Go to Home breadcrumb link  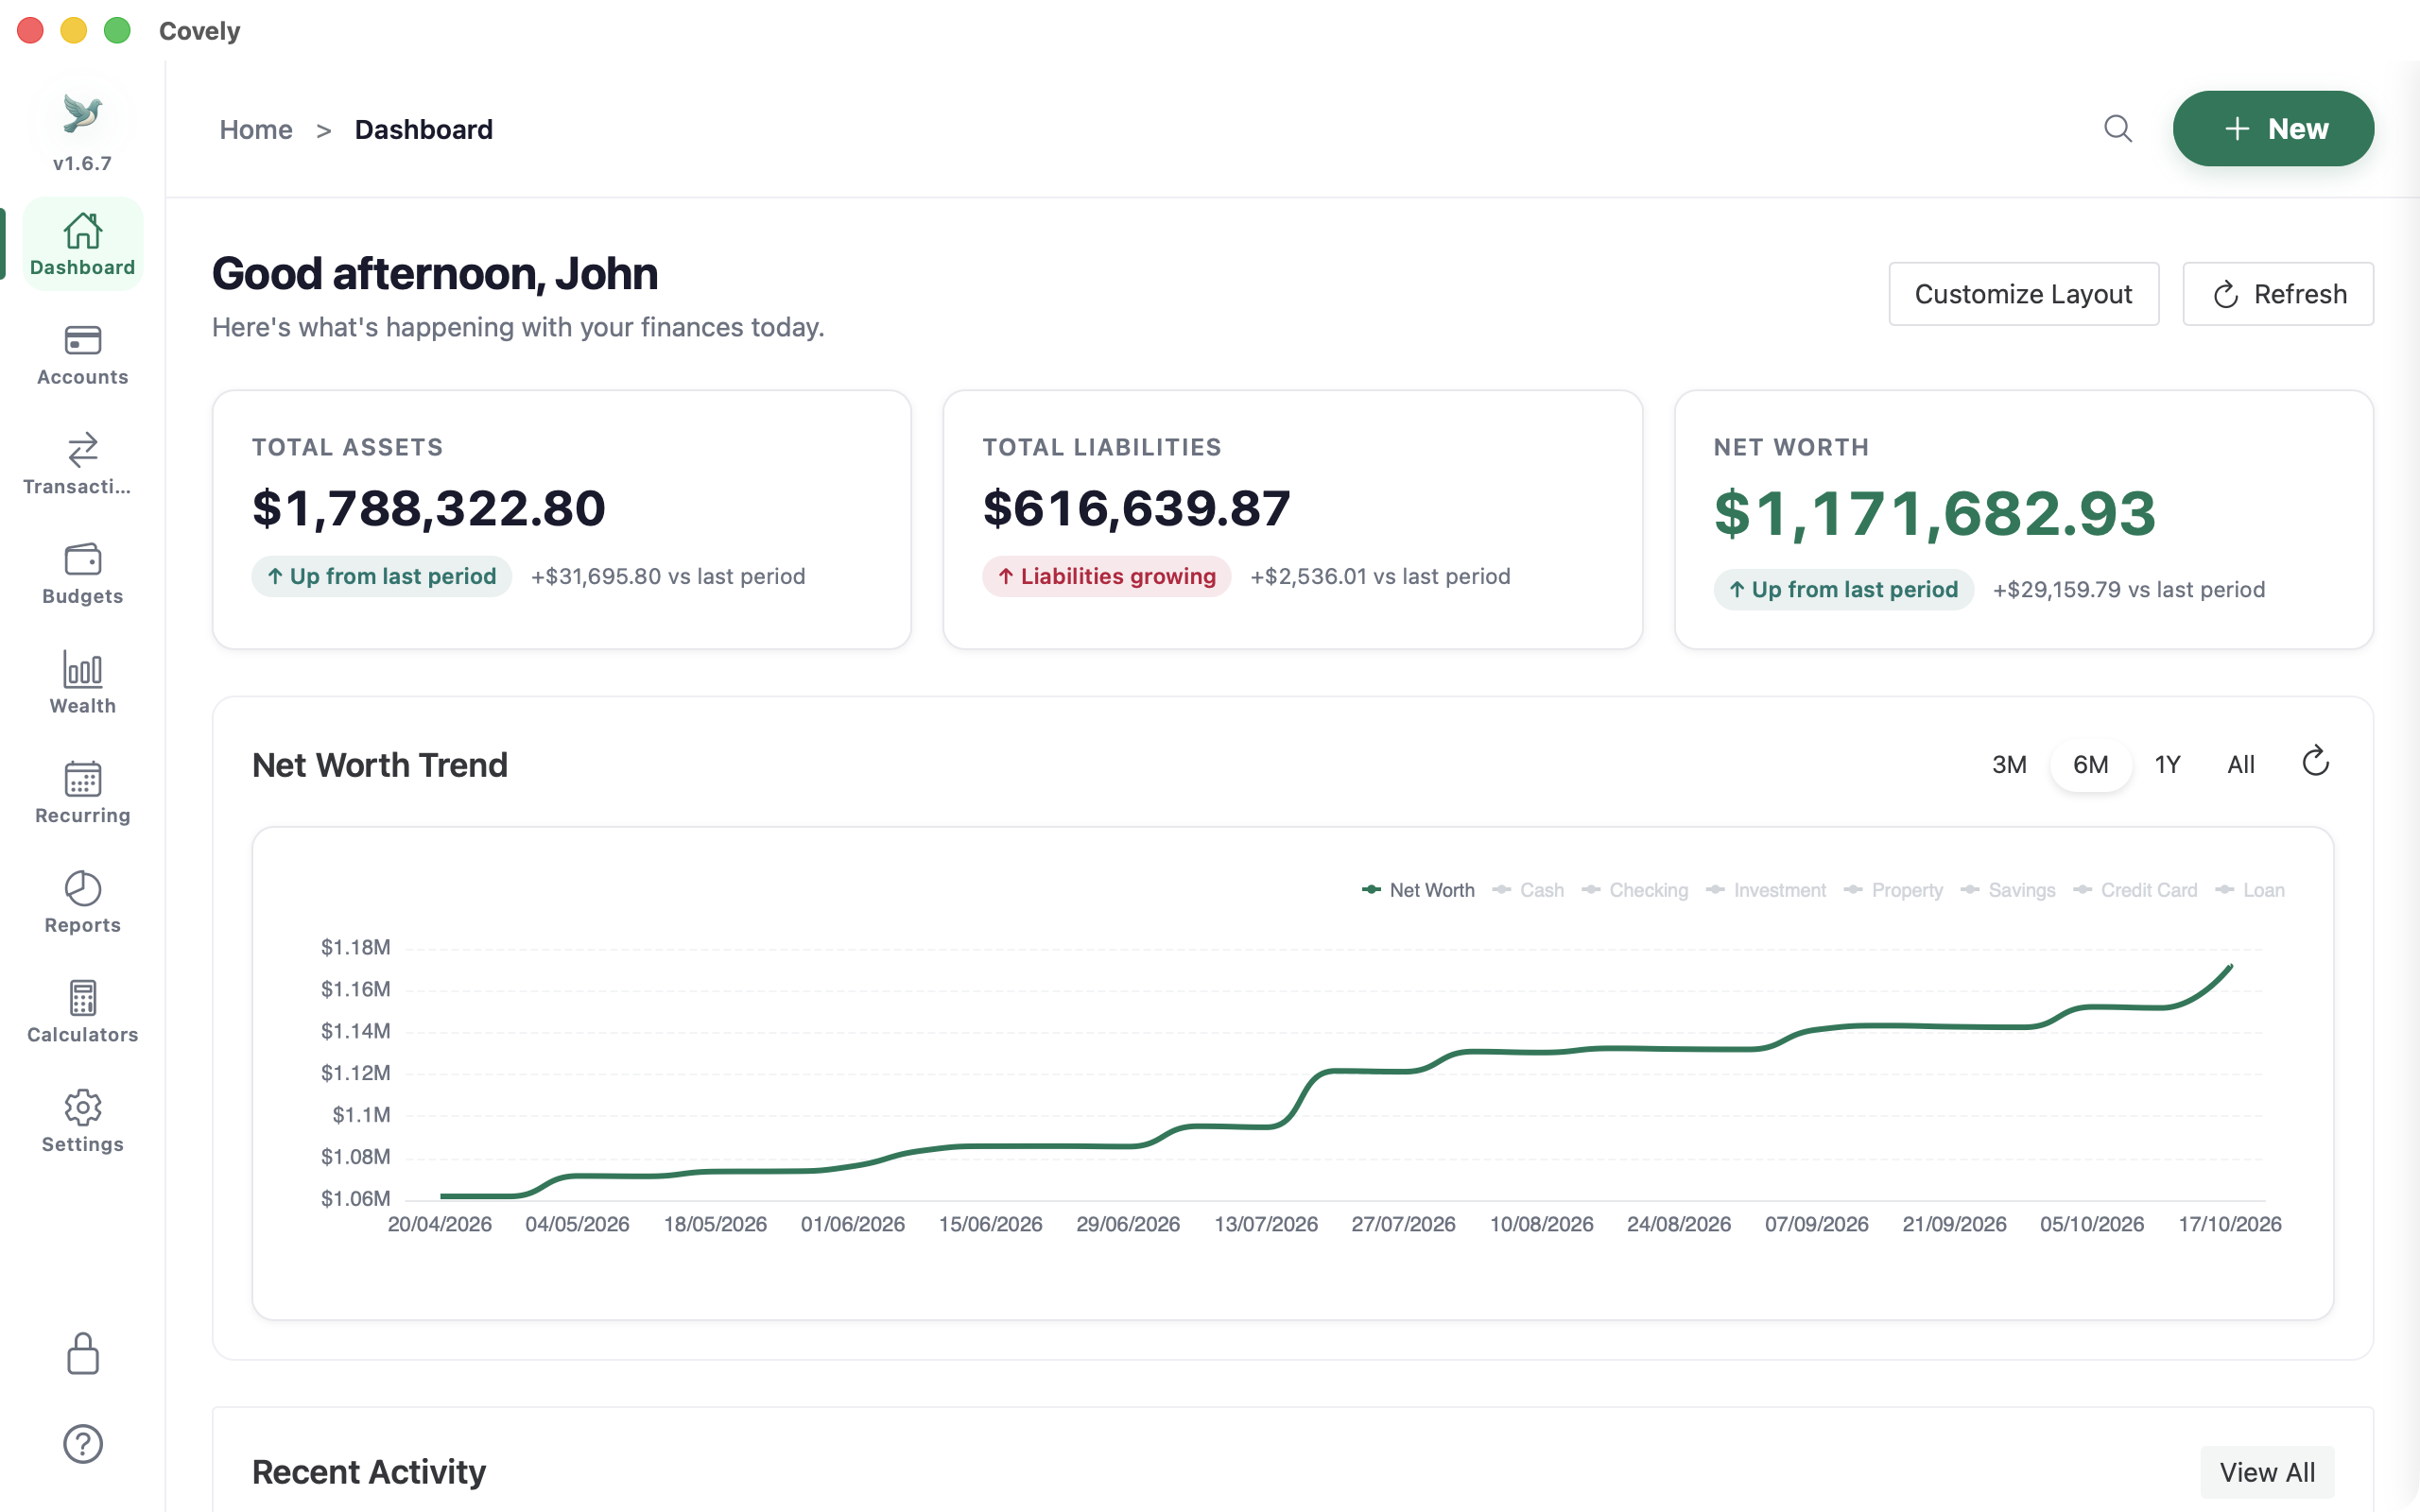click(256, 129)
